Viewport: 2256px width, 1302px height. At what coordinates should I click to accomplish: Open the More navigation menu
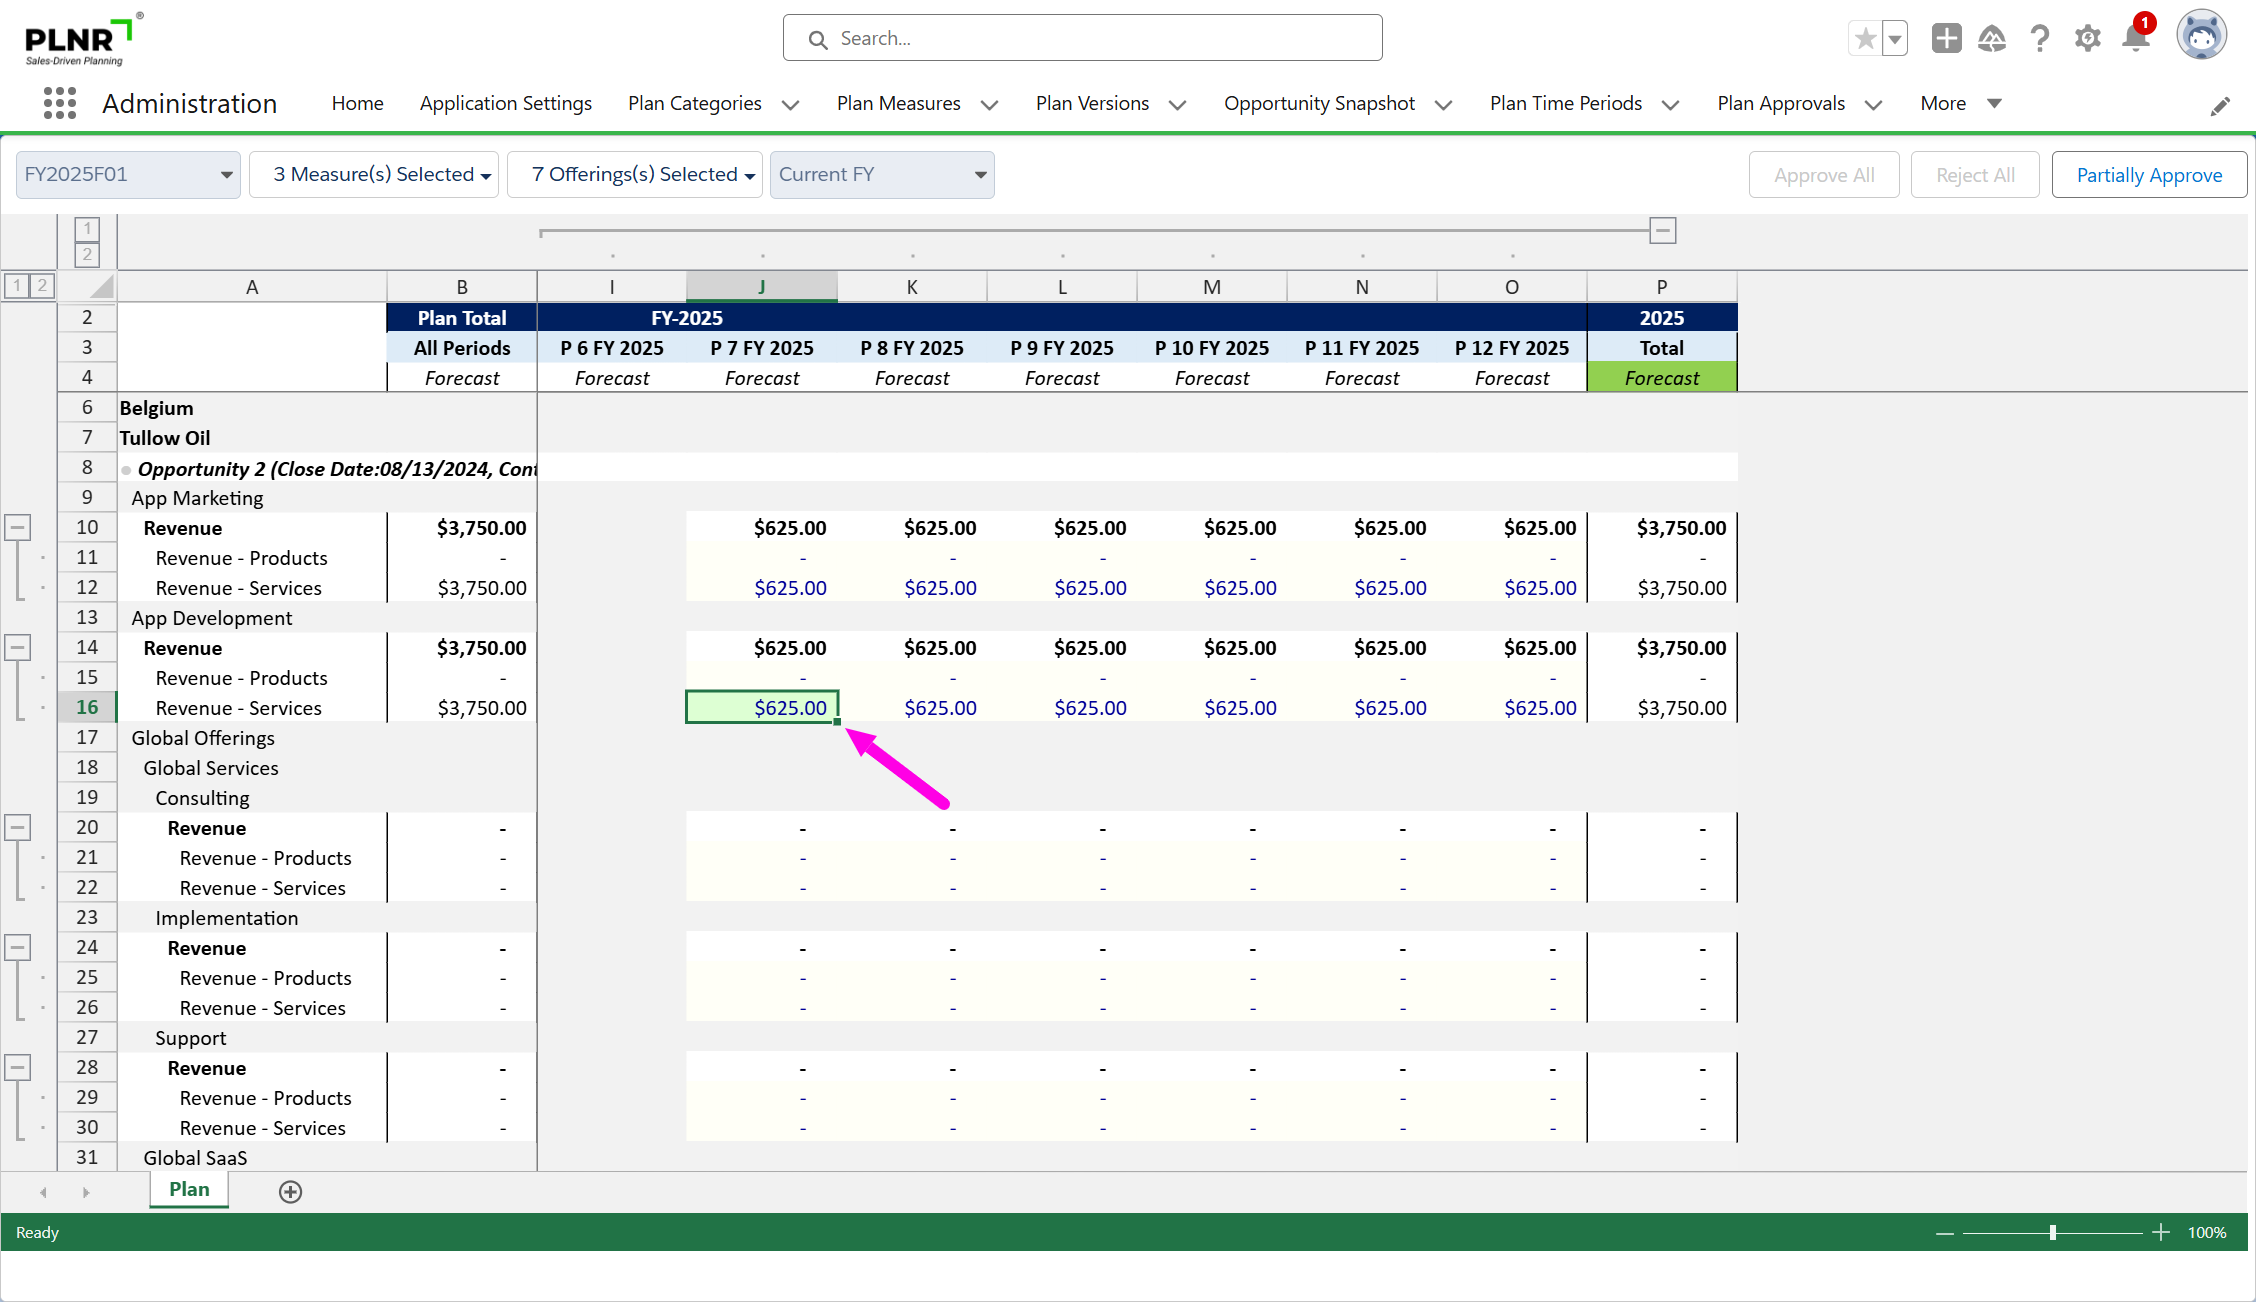point(1959,104)
